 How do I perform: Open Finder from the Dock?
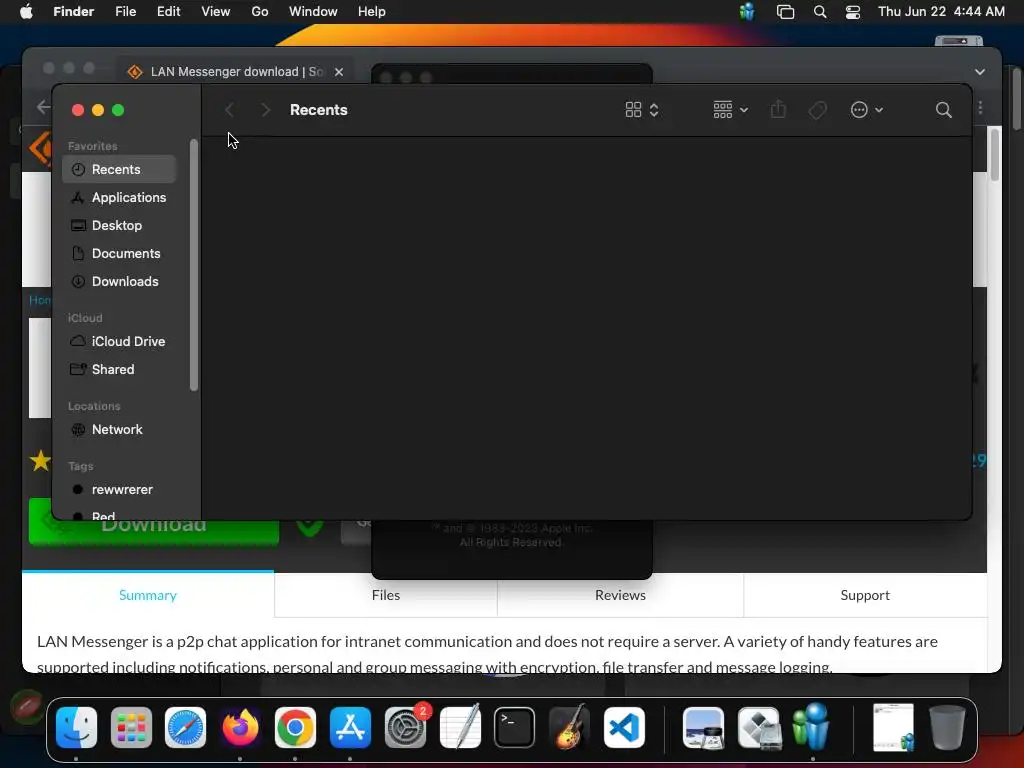pos(76,728)
